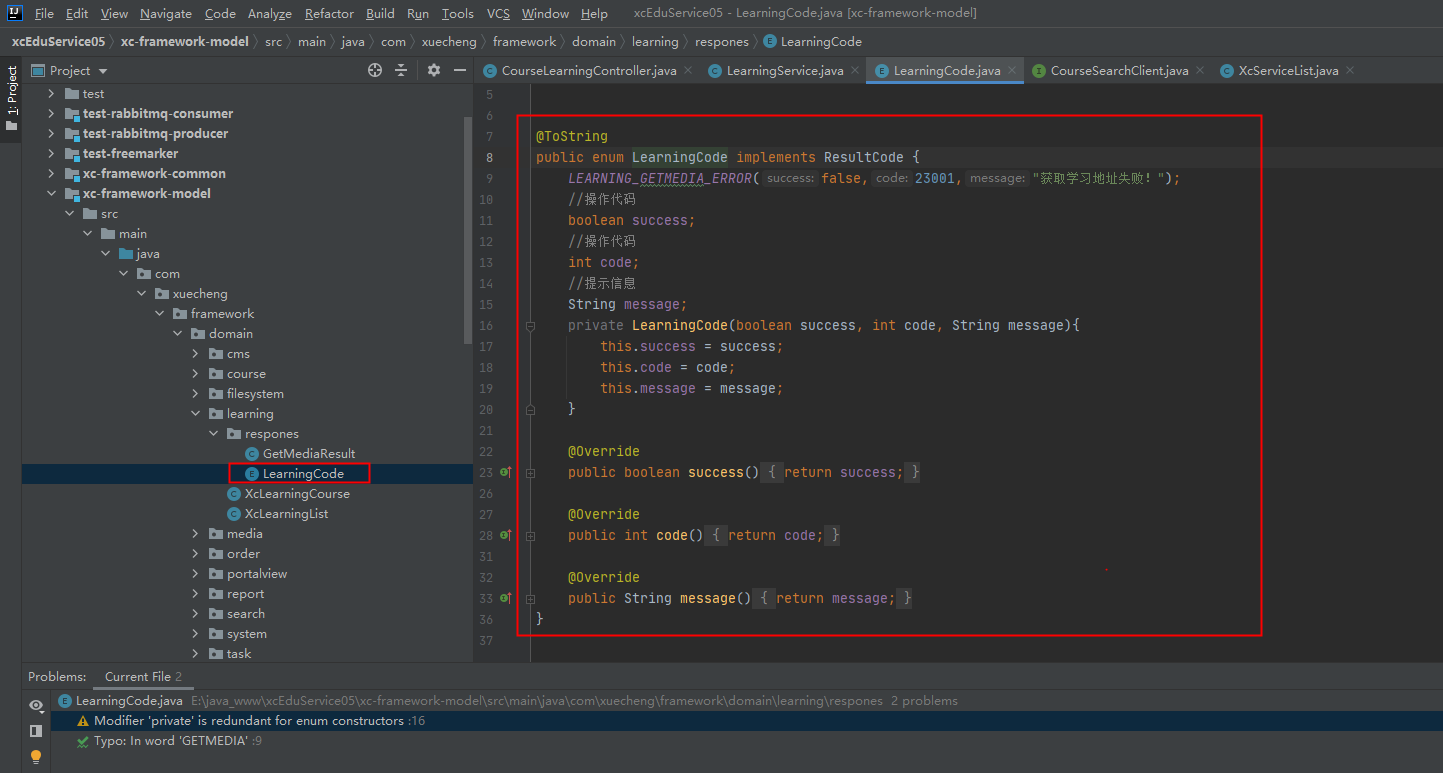Click the locate/select opened file target icon
The width and height of the screenshot is (1443, 773).
375,70
